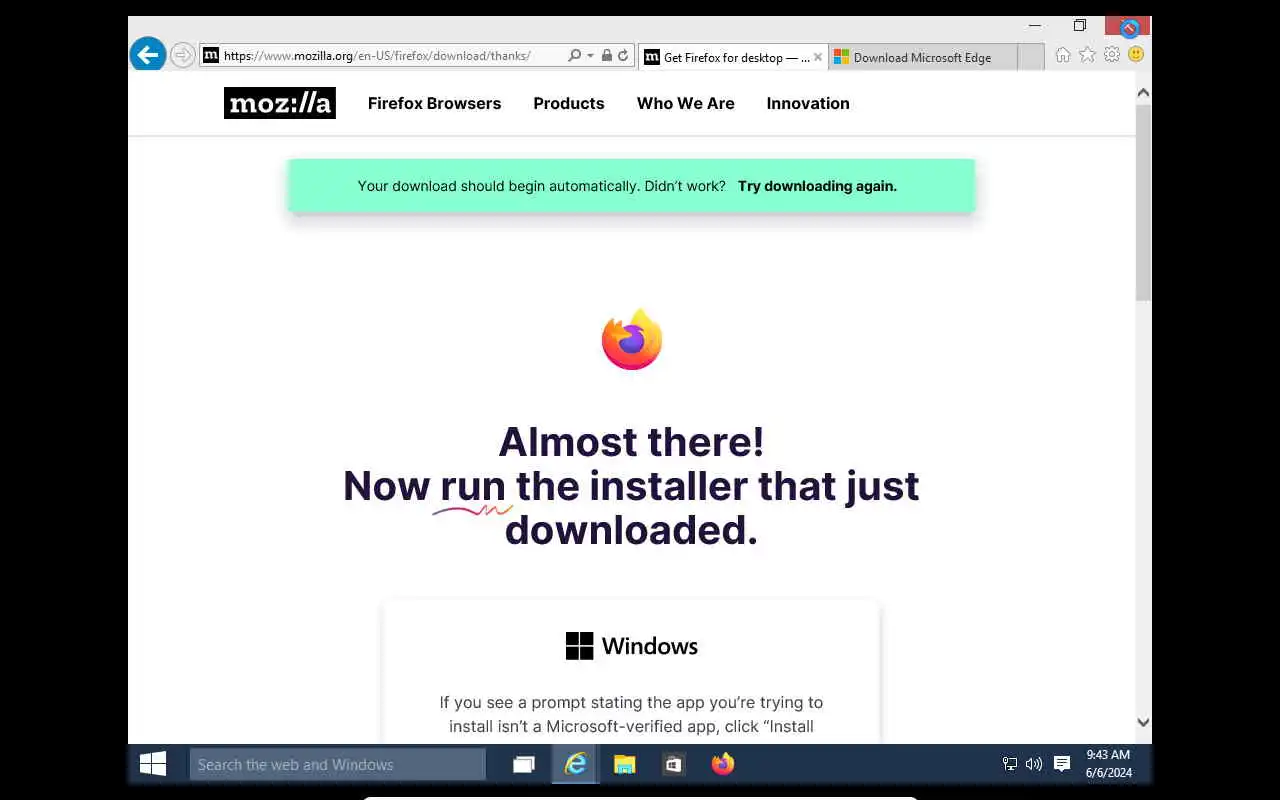Screen dimensions: 1280x800
Task: Open the Tools gear icon
Action: point(1111,55)
